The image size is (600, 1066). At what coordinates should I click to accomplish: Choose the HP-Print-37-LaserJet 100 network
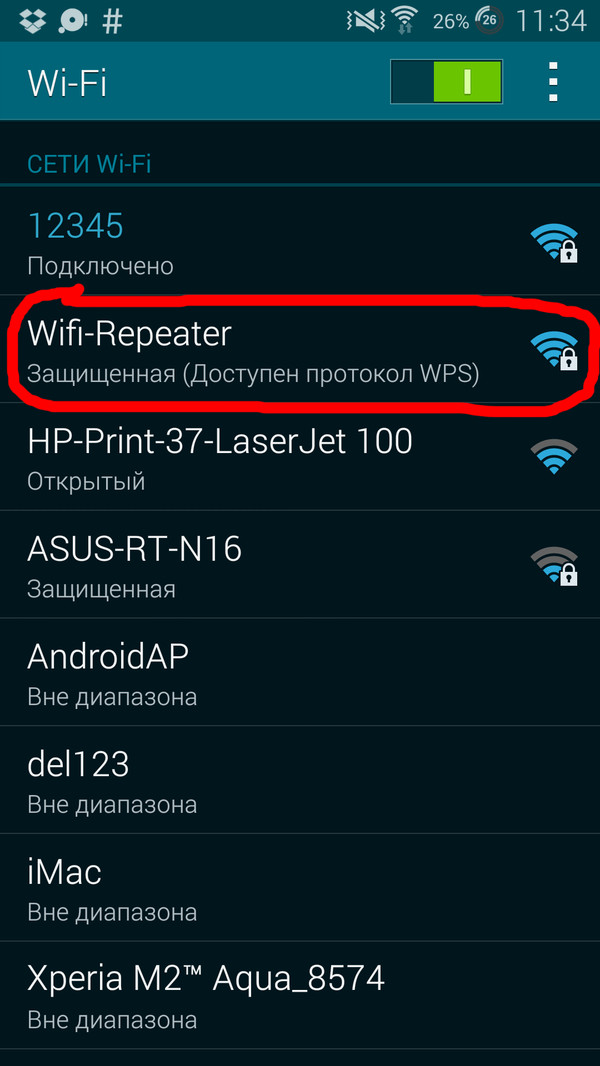coord(300,457)
